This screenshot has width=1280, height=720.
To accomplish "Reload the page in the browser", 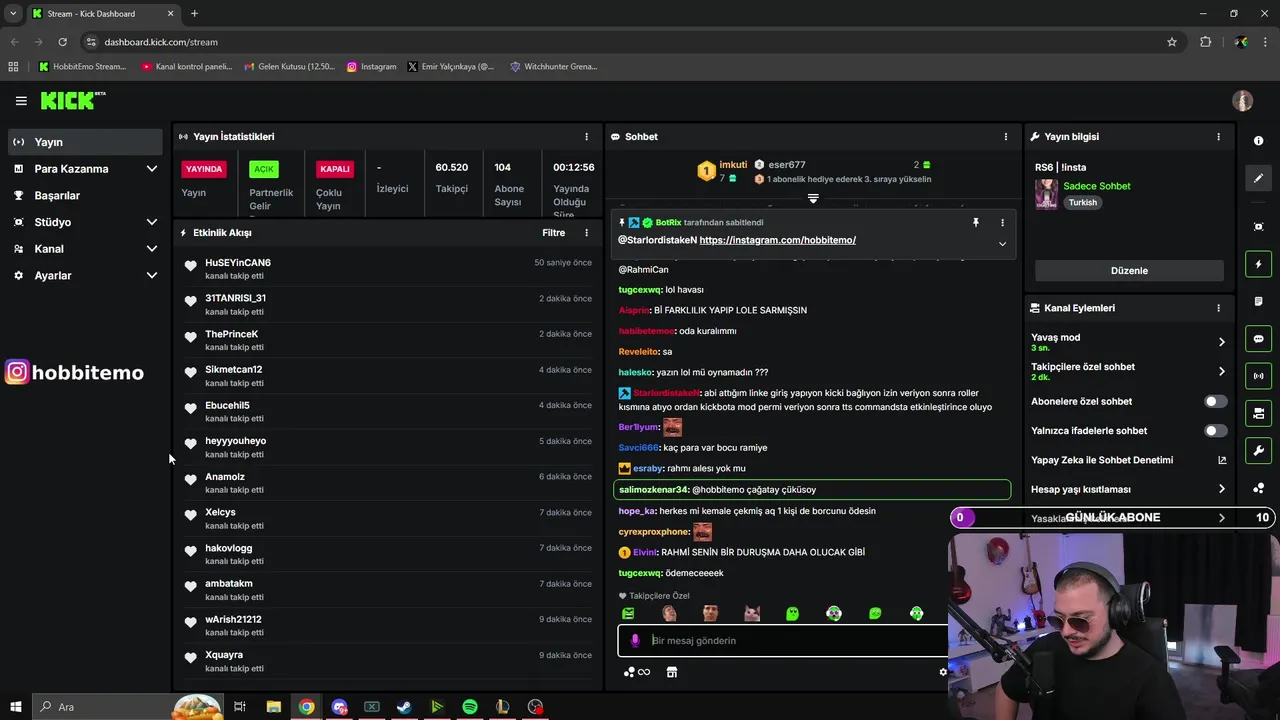I will (x=62, y=42).
